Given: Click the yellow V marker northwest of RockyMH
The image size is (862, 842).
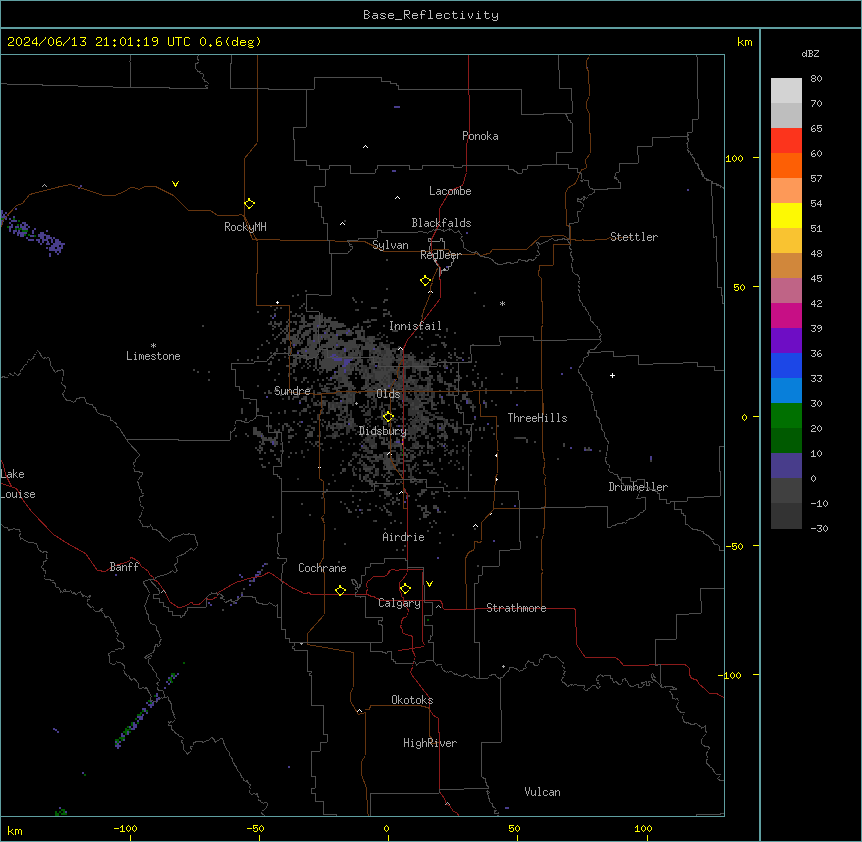Looking at the screenshot, I should tap(175, 184).
